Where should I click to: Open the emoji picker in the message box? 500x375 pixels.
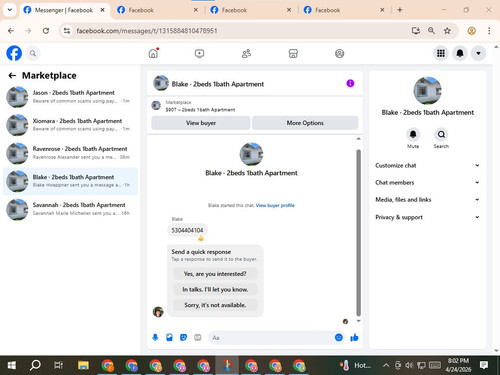coord(339,337)
